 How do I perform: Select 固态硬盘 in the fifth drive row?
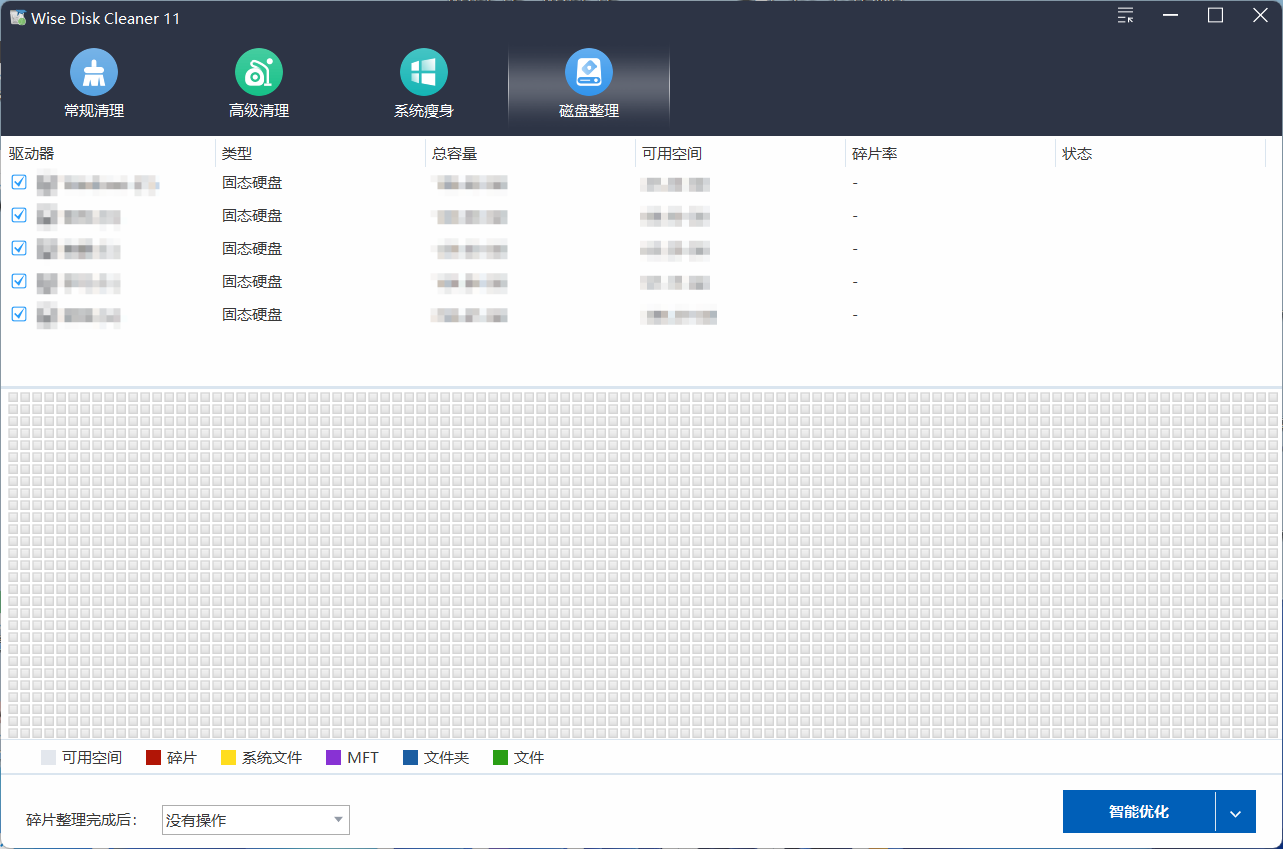point(252,314)
